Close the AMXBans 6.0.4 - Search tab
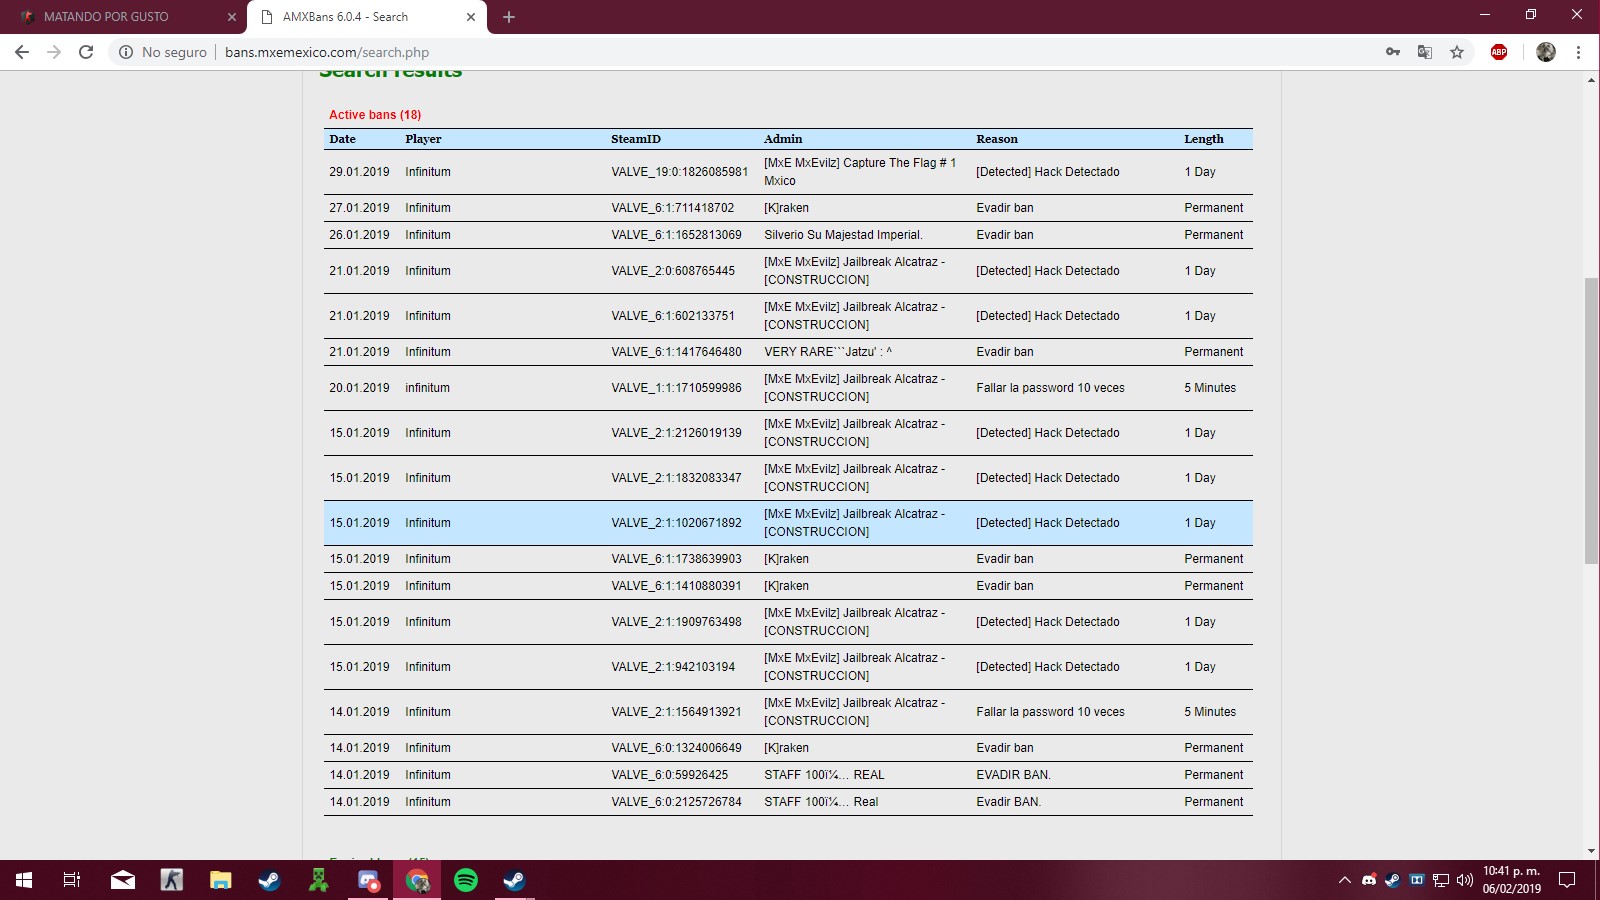1600x900 pixels. click(x=471, y=17)
